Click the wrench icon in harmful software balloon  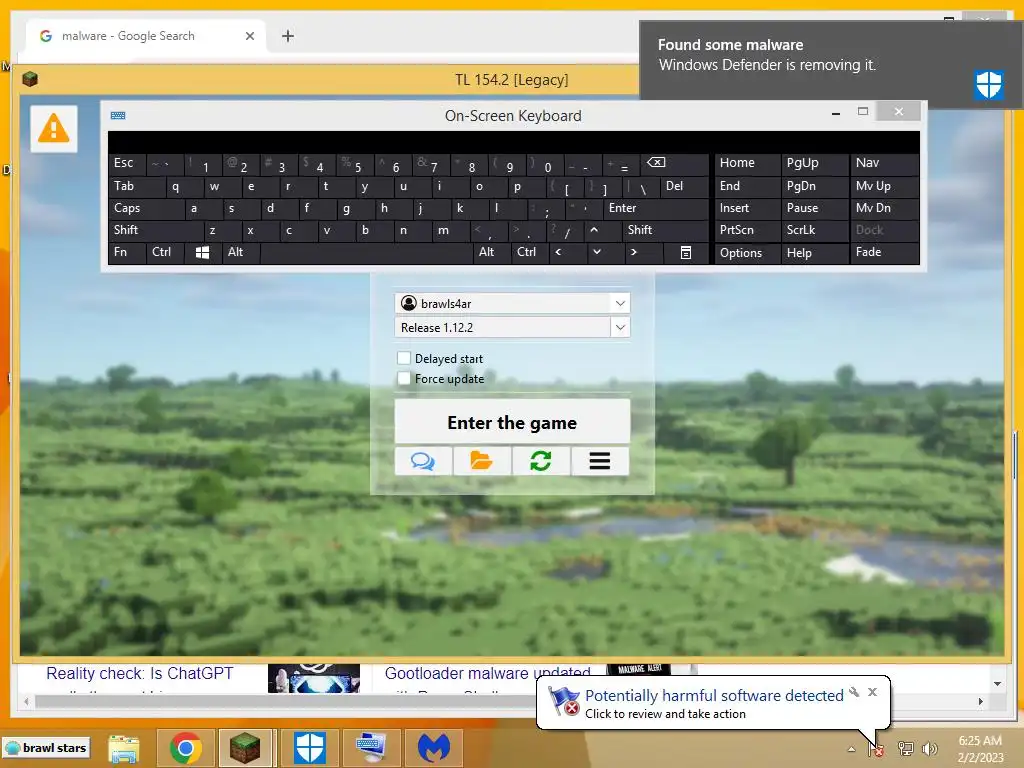(854, 692)
